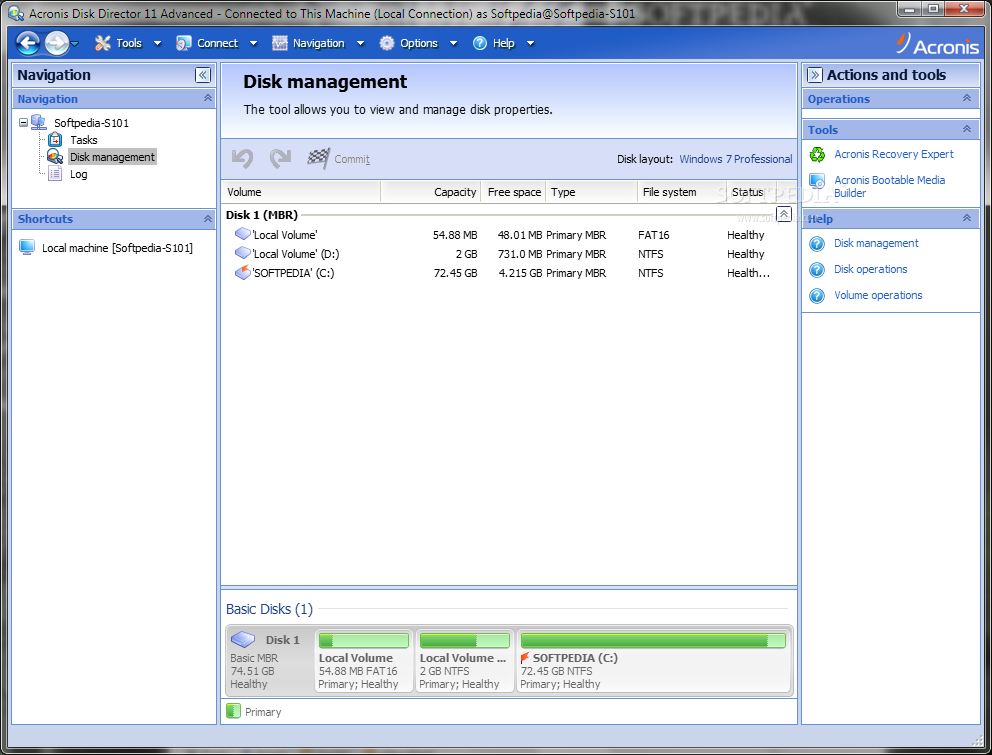Click the Redo arrow icon
This screenshot has width=992, height=755.
click(280, 158)
